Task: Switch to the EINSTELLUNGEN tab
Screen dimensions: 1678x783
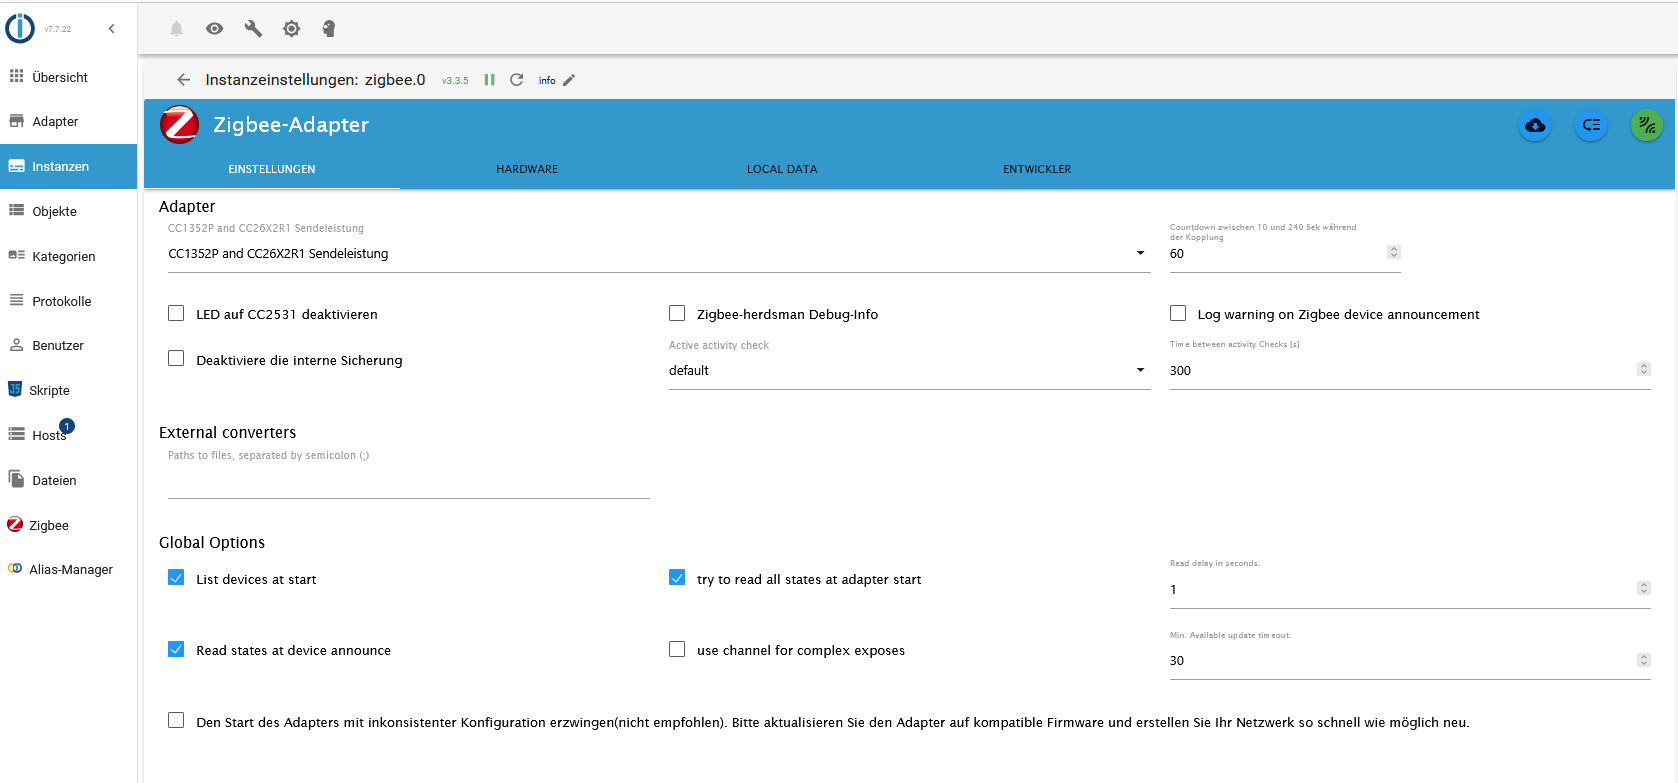Action: [x=272, y=169]
